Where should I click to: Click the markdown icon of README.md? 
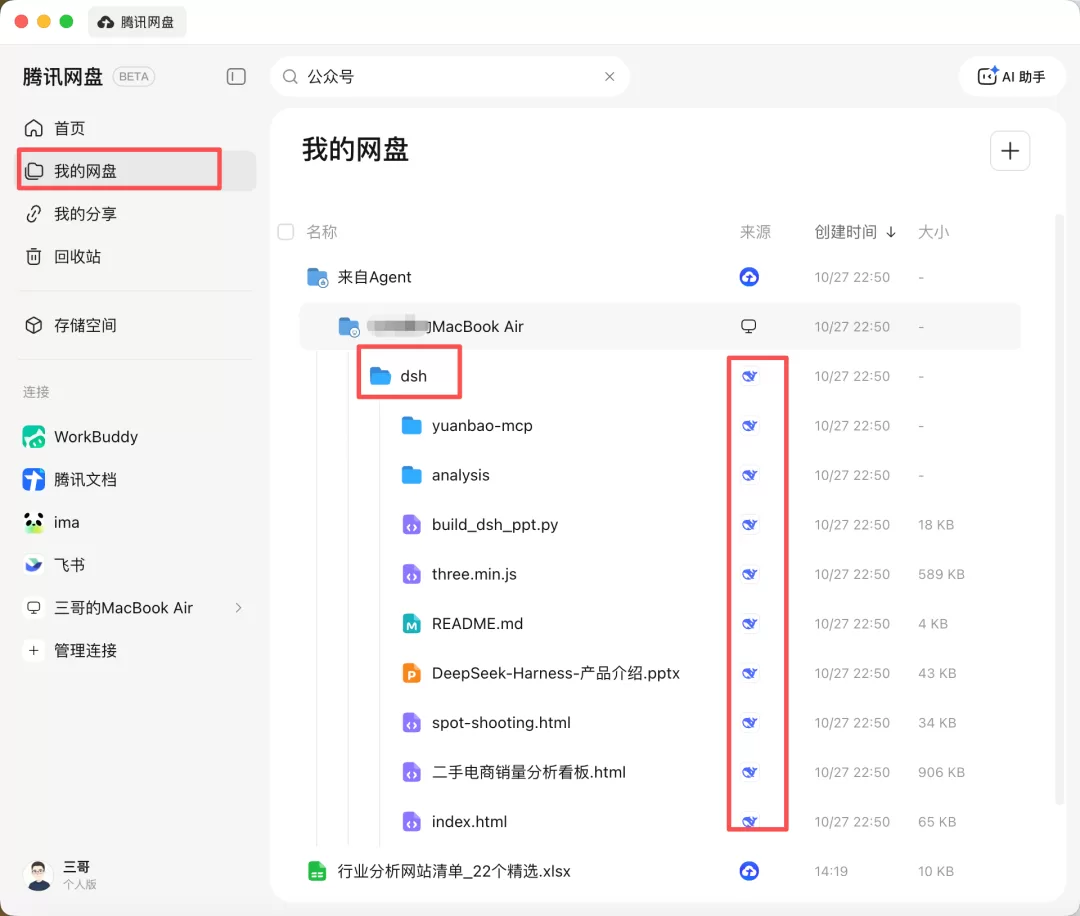pos(411,624)
